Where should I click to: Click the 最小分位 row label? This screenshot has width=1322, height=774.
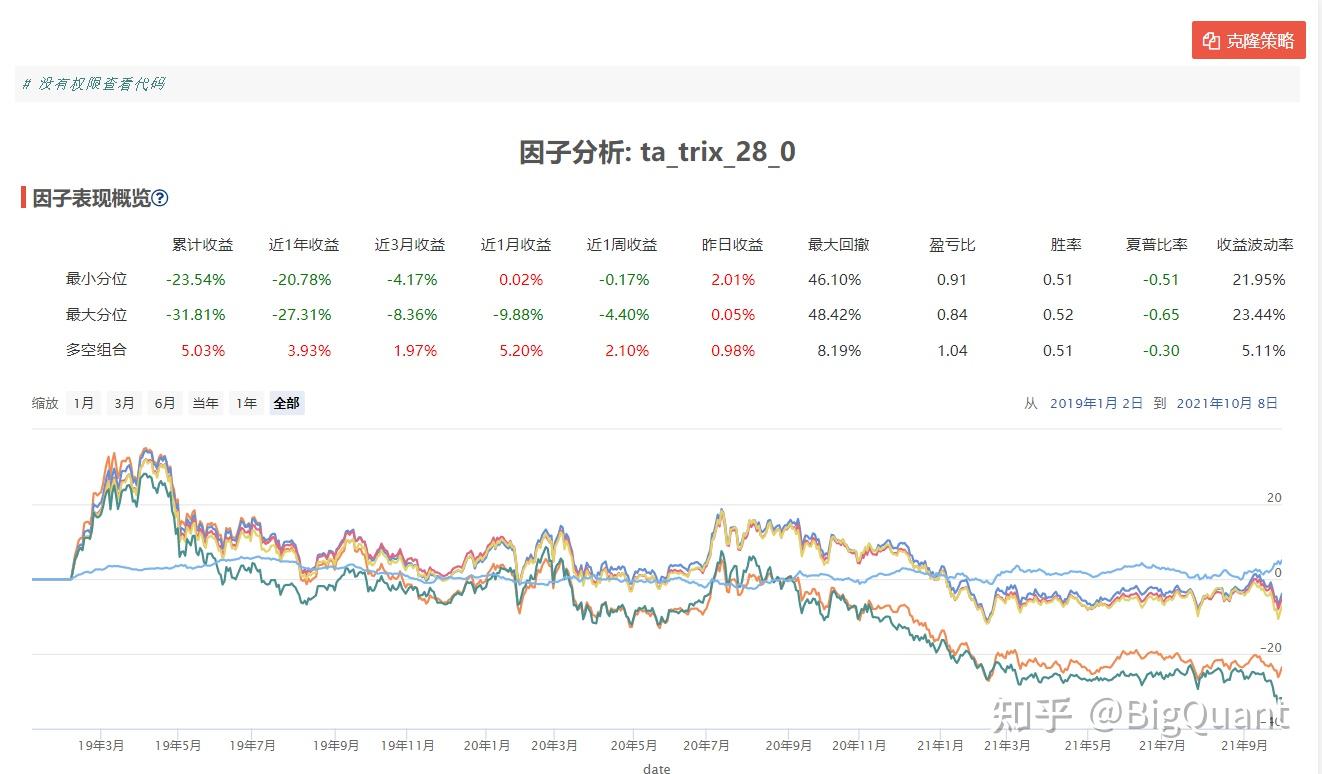click(95, 279)
